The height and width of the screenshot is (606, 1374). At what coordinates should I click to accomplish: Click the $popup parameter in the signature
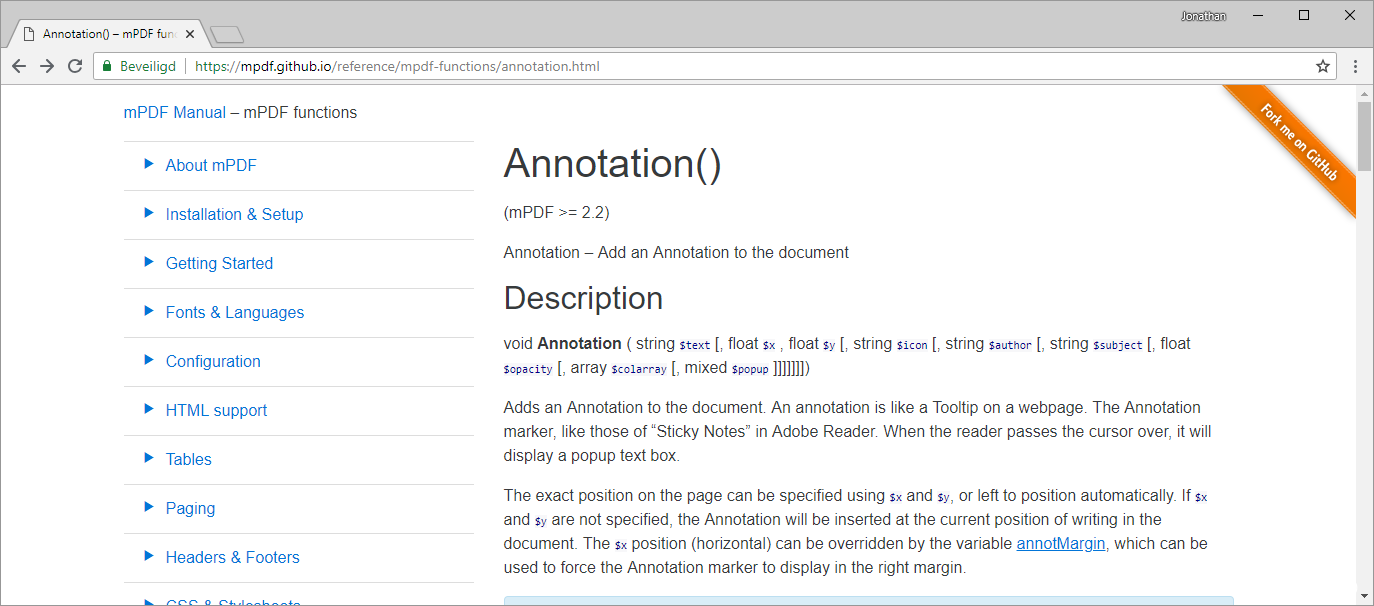(x=750, y=369)
